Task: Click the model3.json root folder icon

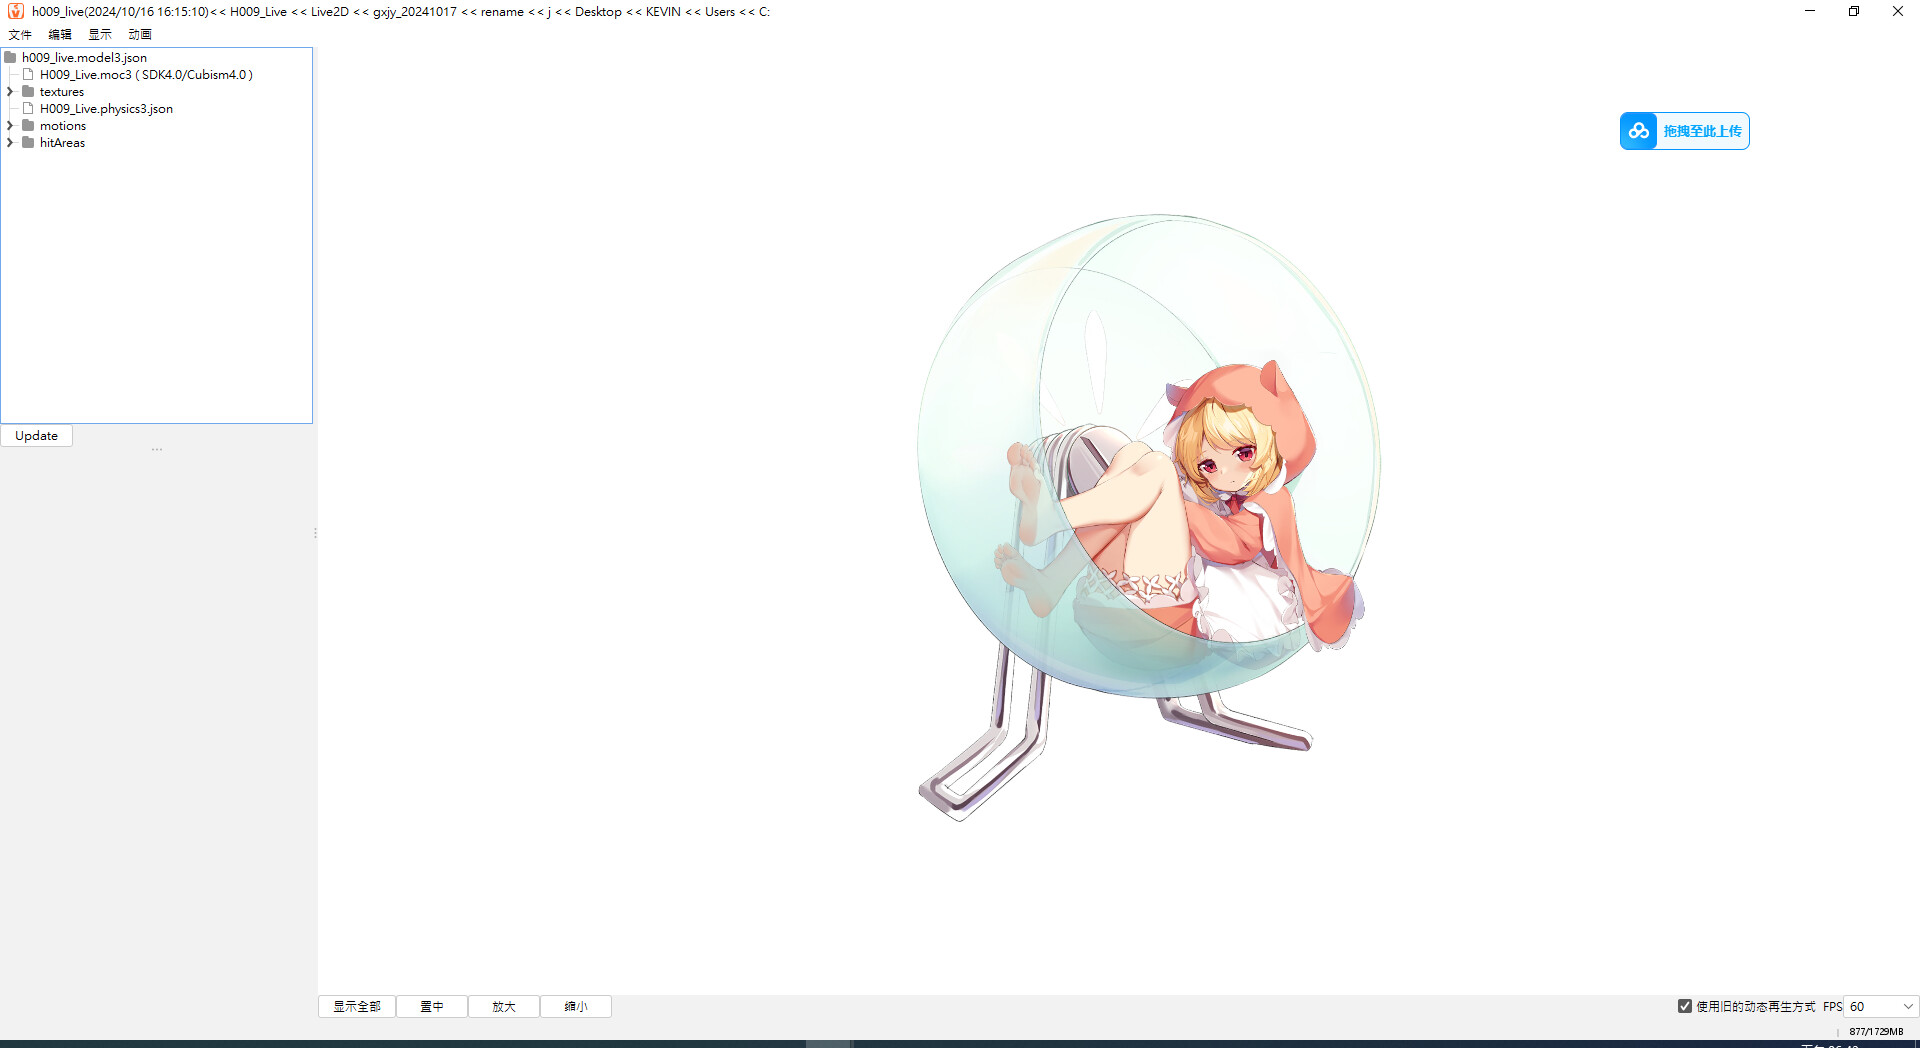Action: pos(10,58)
